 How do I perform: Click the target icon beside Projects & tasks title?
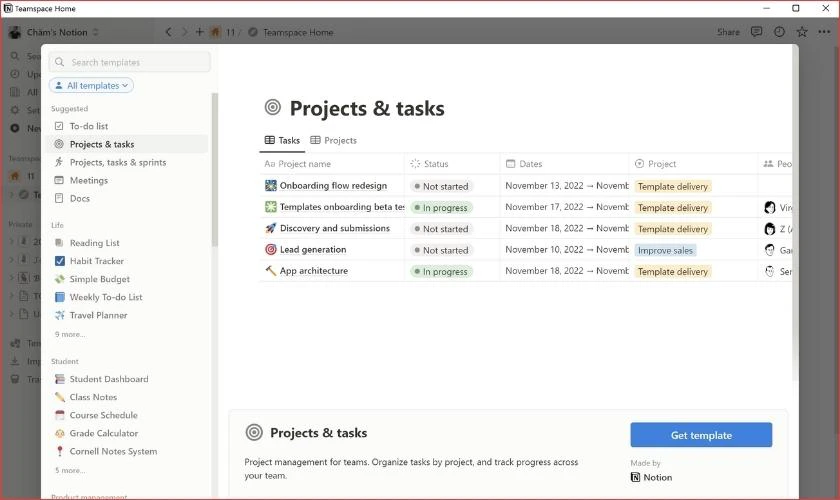[273, 107]
